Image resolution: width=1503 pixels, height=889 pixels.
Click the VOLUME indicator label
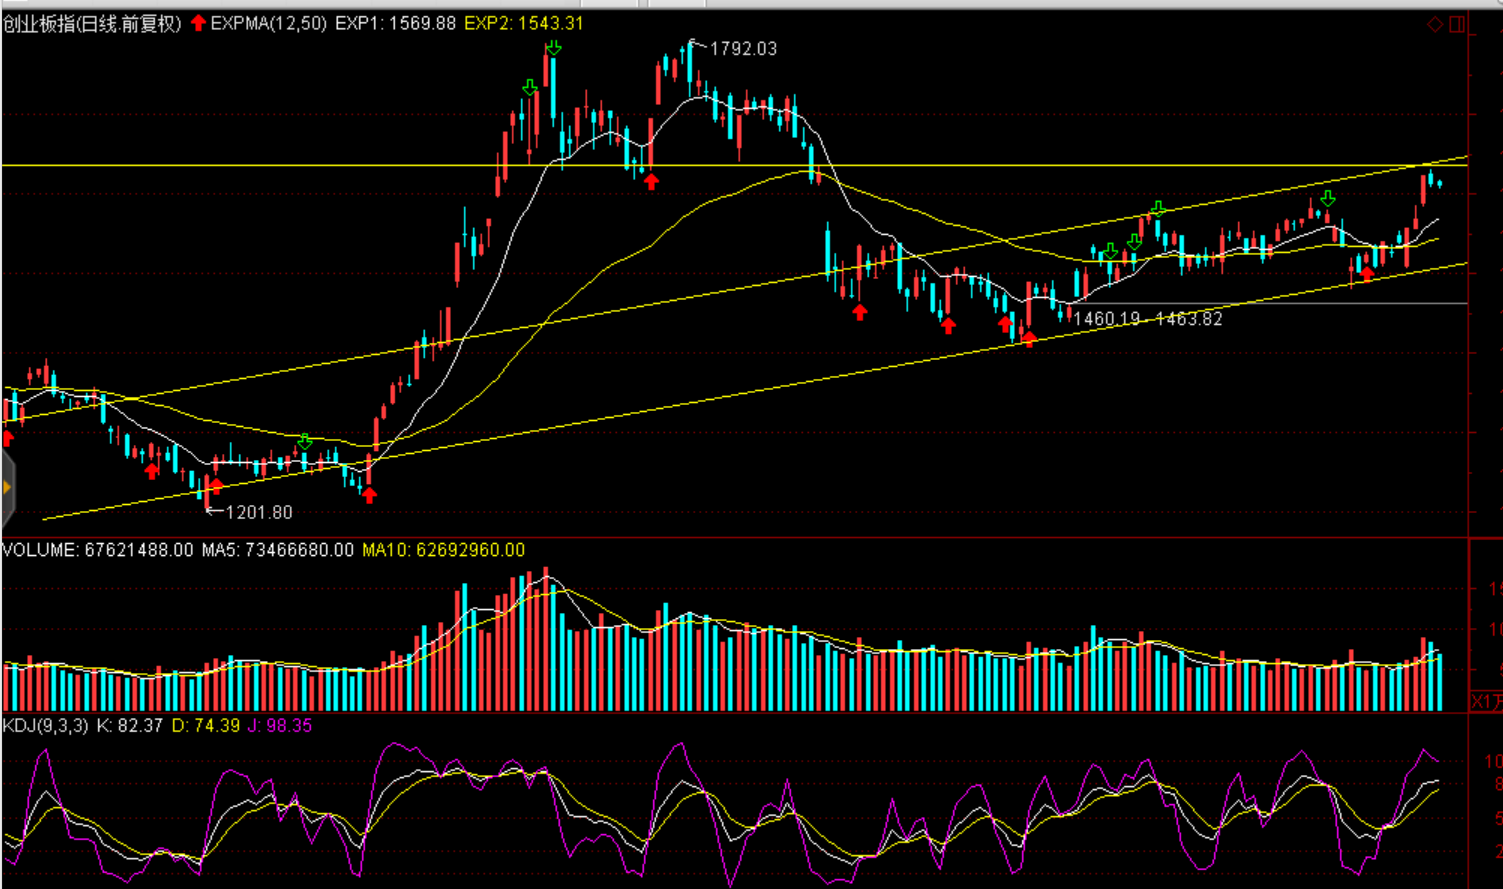39,550
